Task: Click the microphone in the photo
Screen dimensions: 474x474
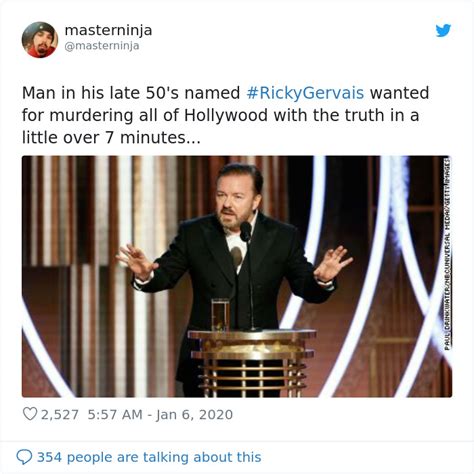Action: (x=246, y=231)
